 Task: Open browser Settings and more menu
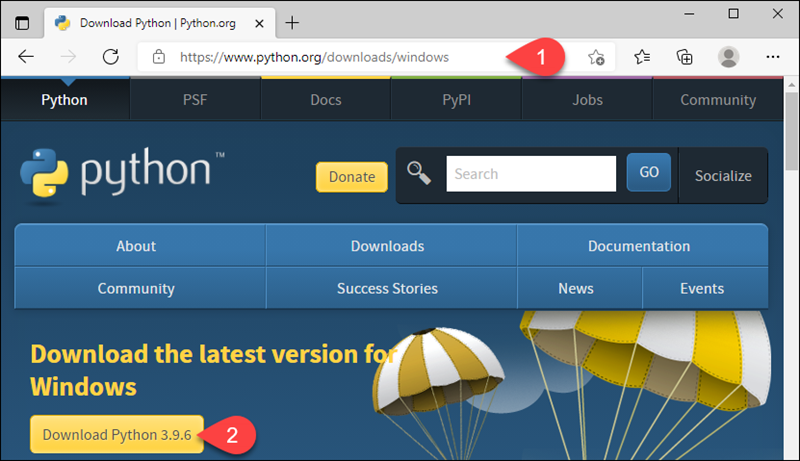(773, 57)
